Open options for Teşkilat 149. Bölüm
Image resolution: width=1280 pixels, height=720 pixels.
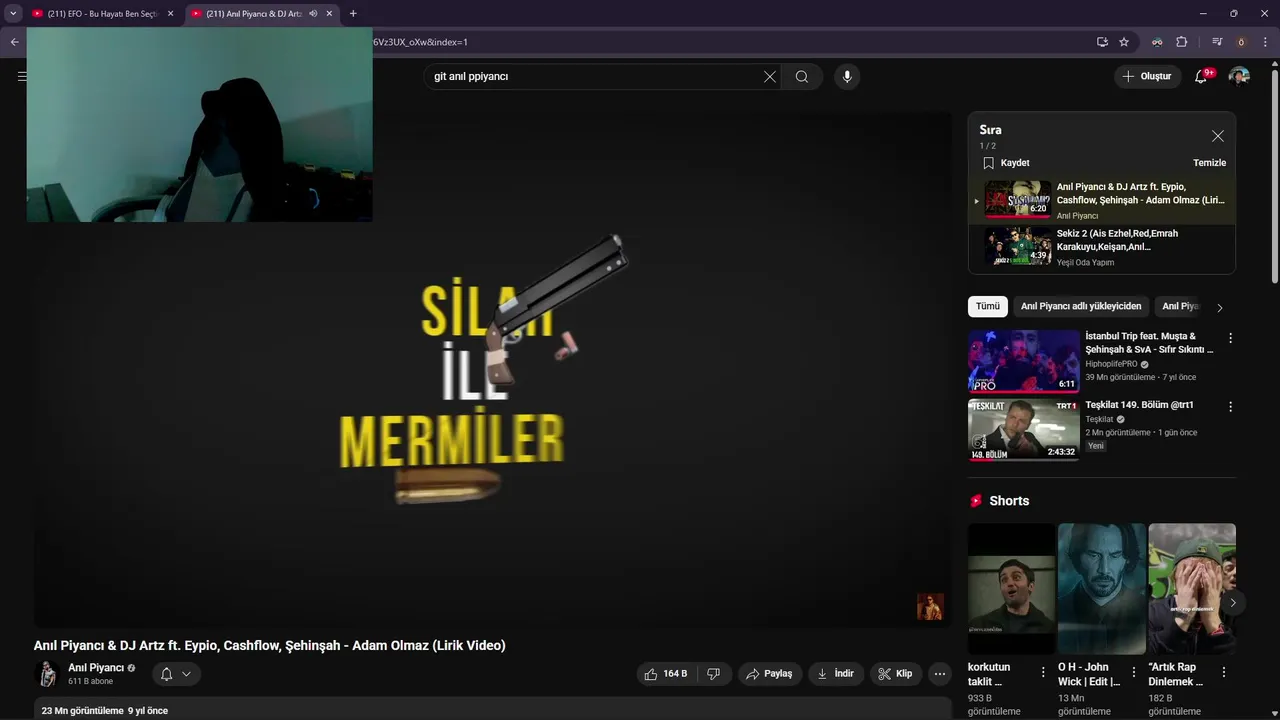point(1230,408)
